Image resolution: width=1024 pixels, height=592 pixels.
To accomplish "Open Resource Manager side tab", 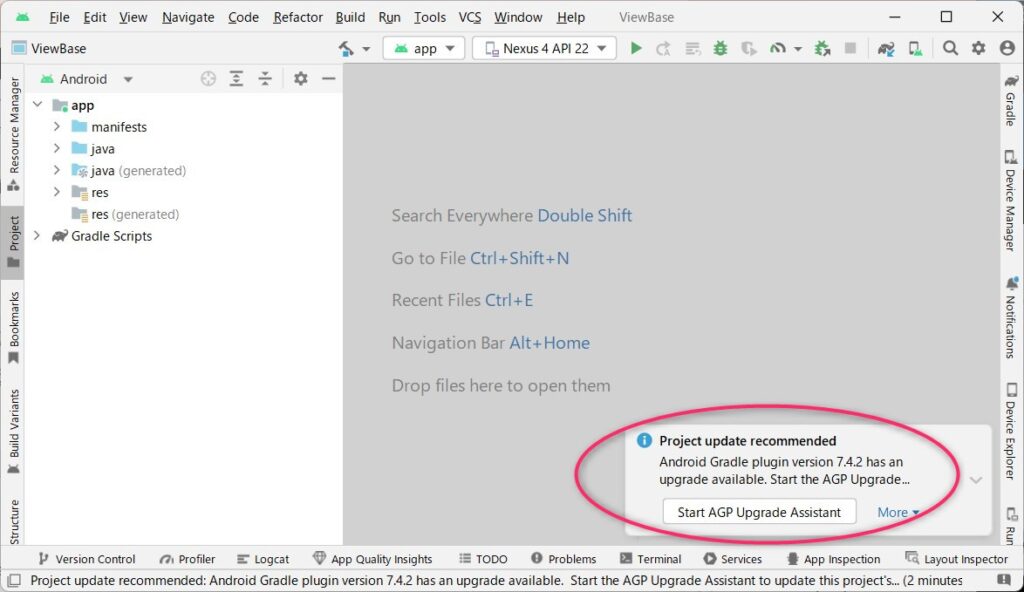I will (x=13, y=135).
